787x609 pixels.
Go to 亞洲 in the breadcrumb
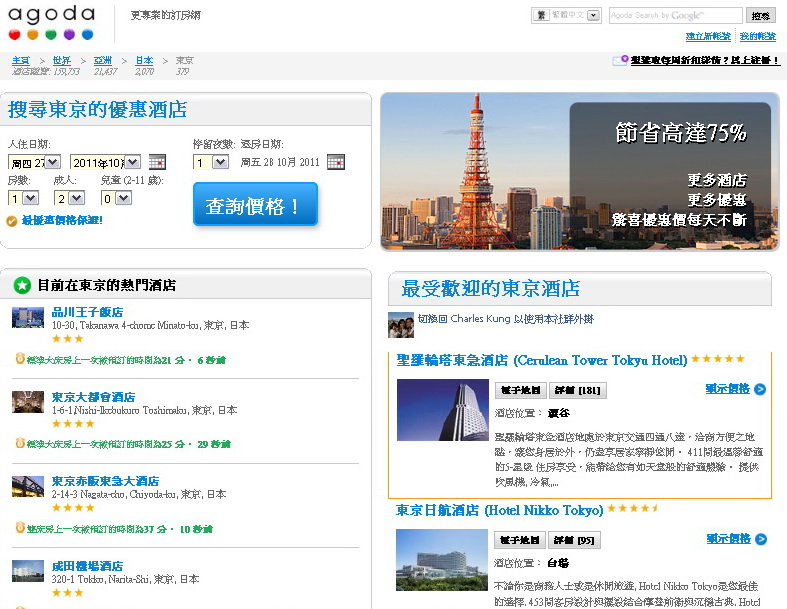[103, 60]
